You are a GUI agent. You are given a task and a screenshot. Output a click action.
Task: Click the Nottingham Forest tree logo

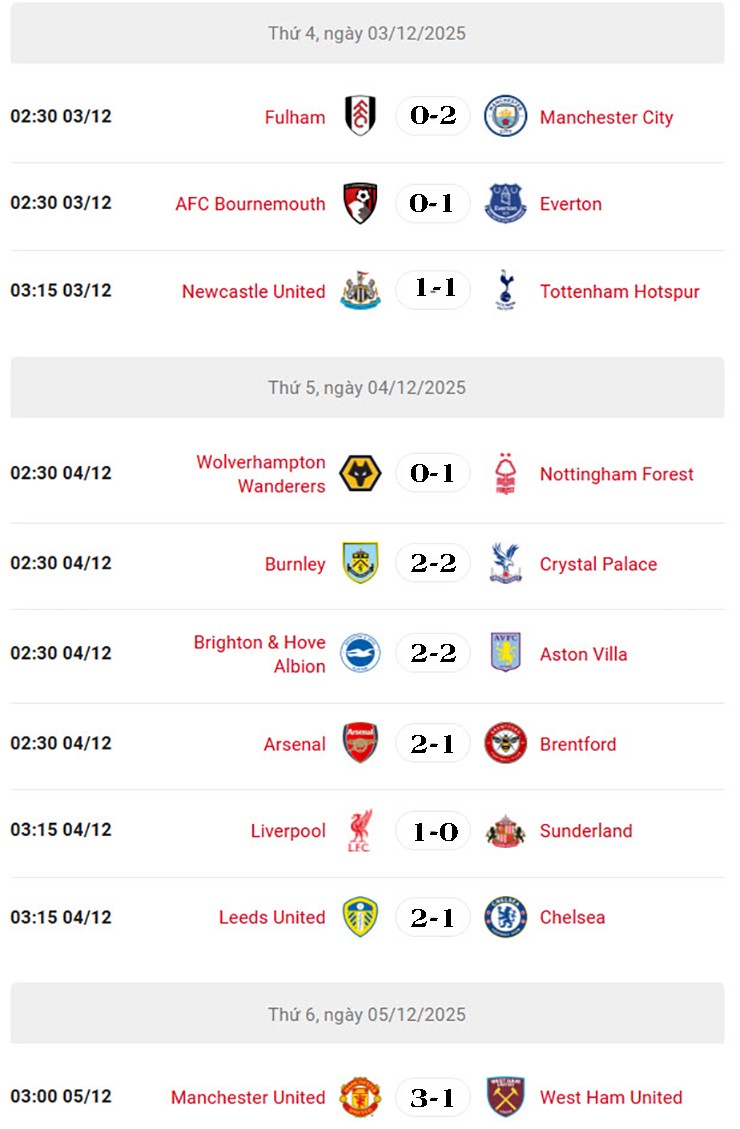tap(505, 473)
